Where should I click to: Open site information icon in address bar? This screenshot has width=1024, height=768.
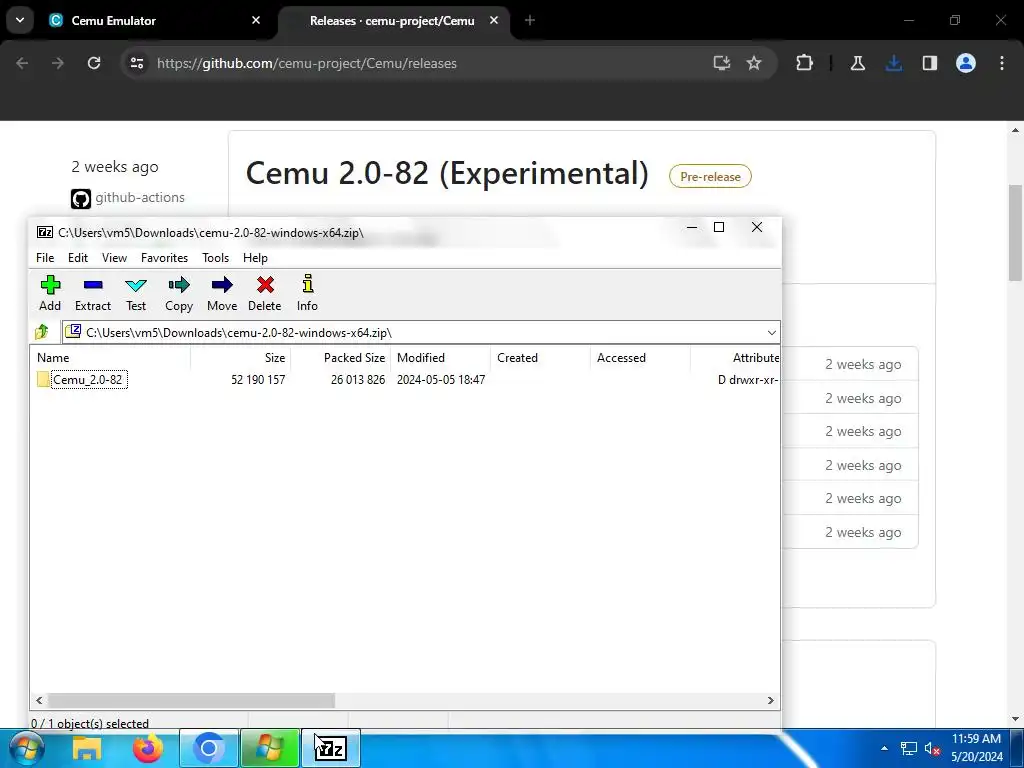pos(137,63)
